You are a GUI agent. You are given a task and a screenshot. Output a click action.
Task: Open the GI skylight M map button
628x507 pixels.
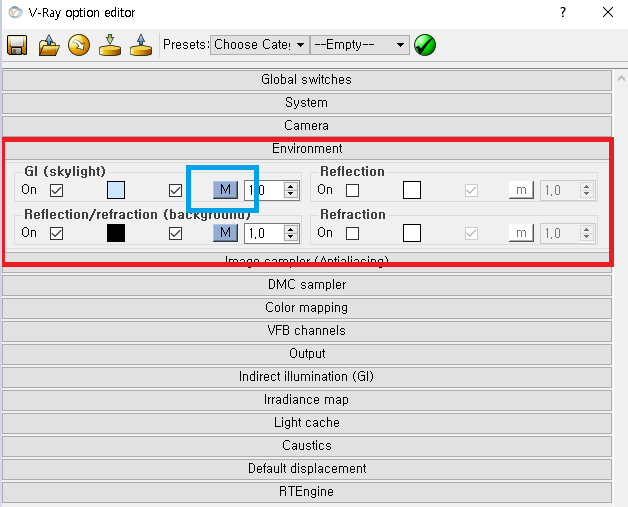pos(225,190)
